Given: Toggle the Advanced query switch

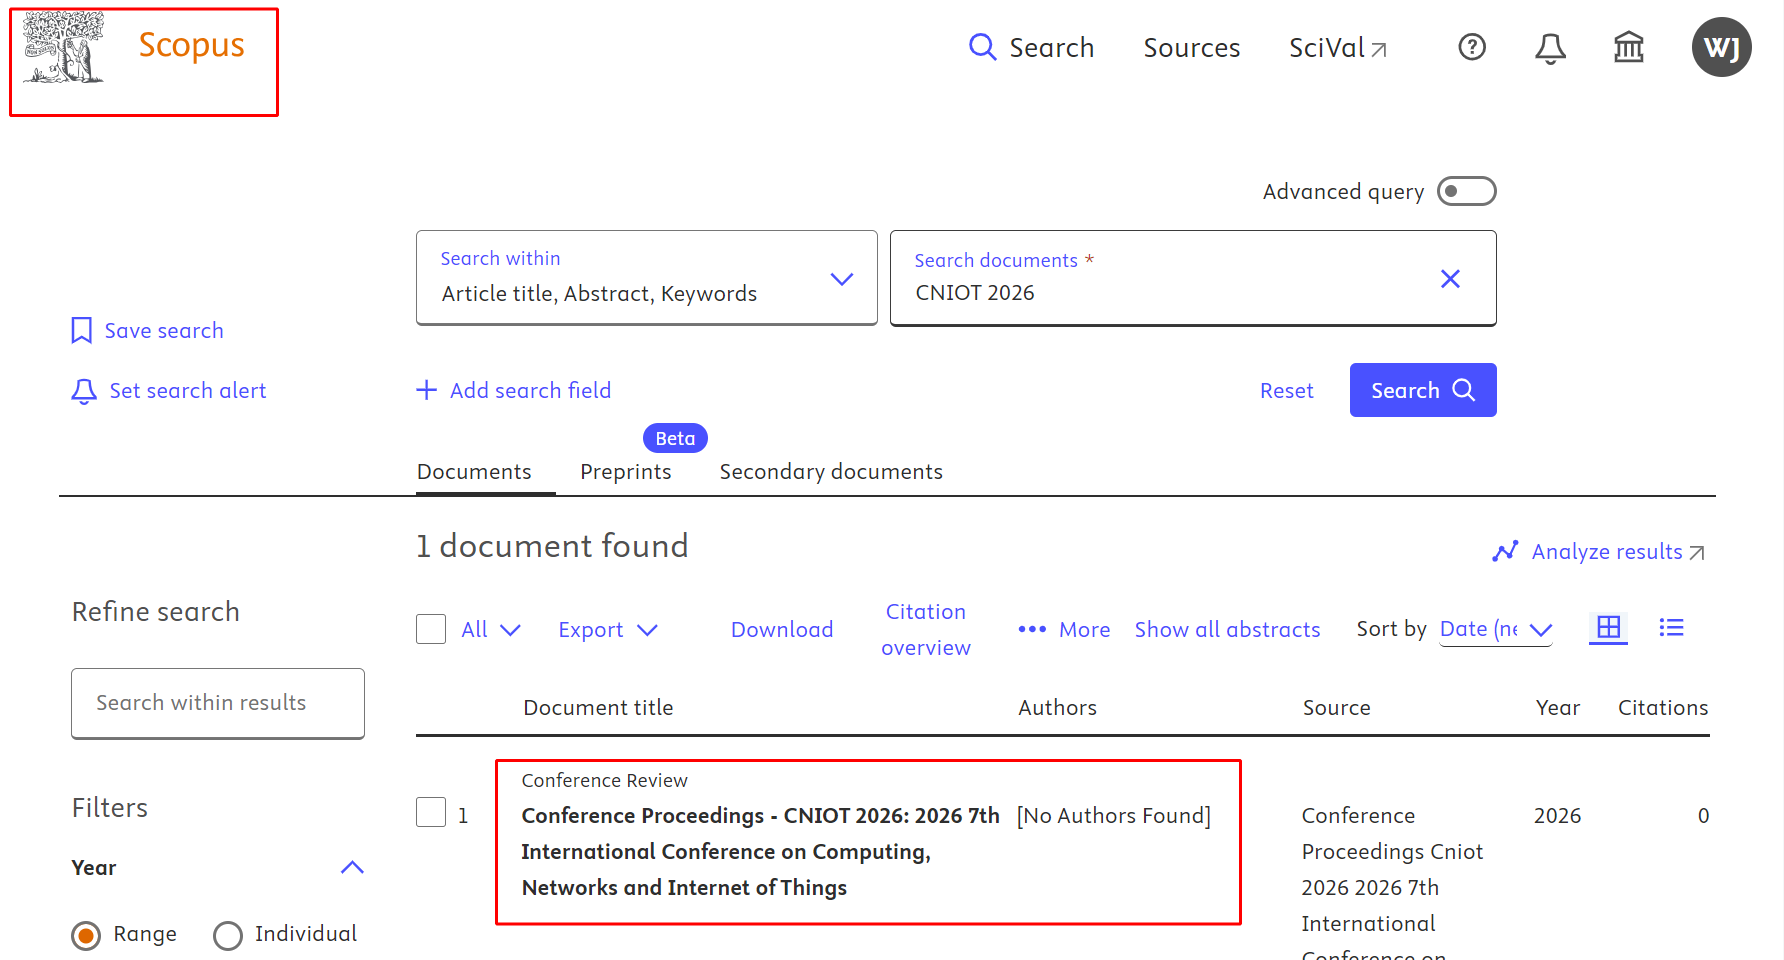Looking at the screenshot, I should tap(1466, 191).
